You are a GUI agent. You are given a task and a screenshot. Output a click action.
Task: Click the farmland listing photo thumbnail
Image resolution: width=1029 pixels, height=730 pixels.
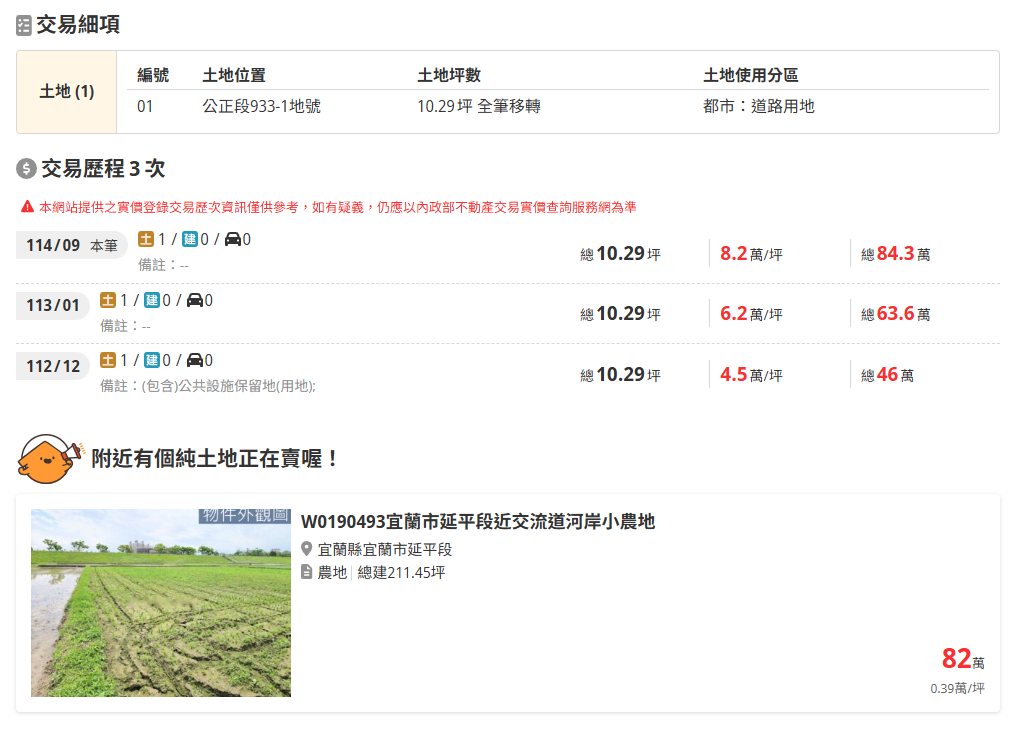(x=161, y=603)
